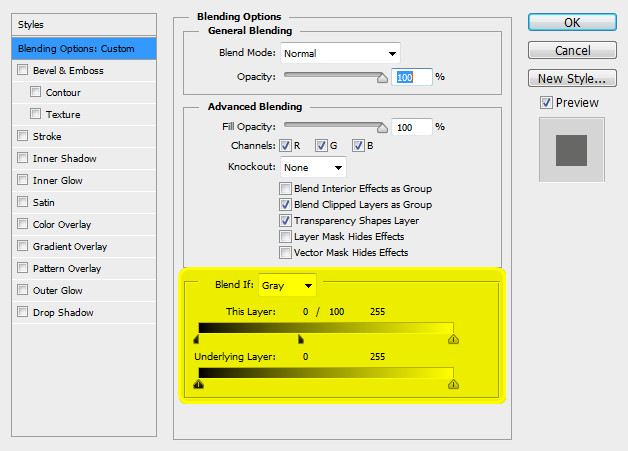The image size is (628, 451).
Task: Disable the R channel checkbox
Action: pos(285,146)
